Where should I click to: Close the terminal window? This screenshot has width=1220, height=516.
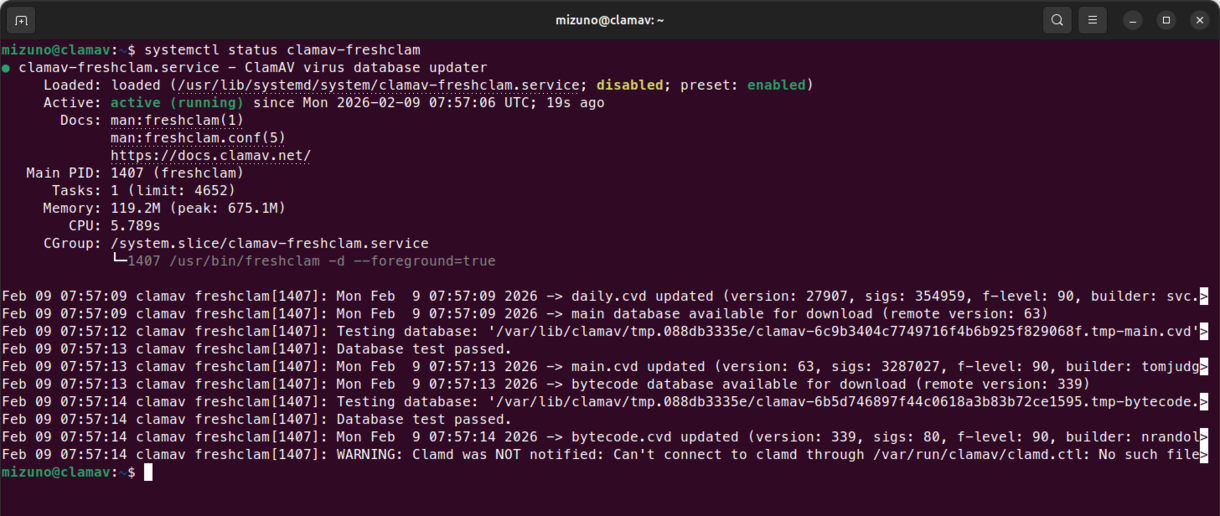tap(1198, 20)
